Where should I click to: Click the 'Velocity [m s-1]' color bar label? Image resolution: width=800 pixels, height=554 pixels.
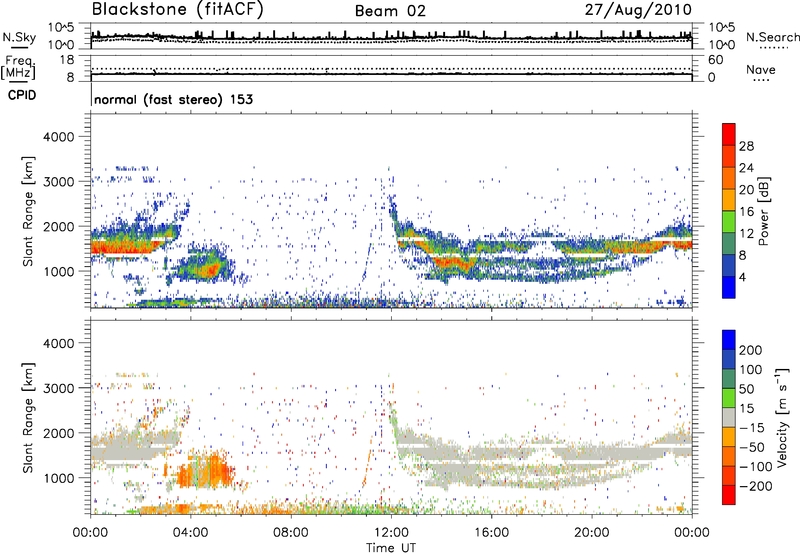click(x=782, y=418)
